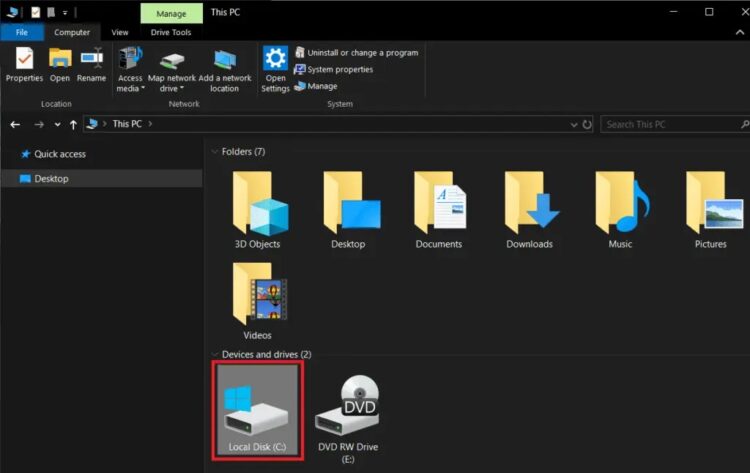Expand the chevron after This PC breadcrumb
The width and height of the screenshot is (750, 473).
(x=150, y=124)
